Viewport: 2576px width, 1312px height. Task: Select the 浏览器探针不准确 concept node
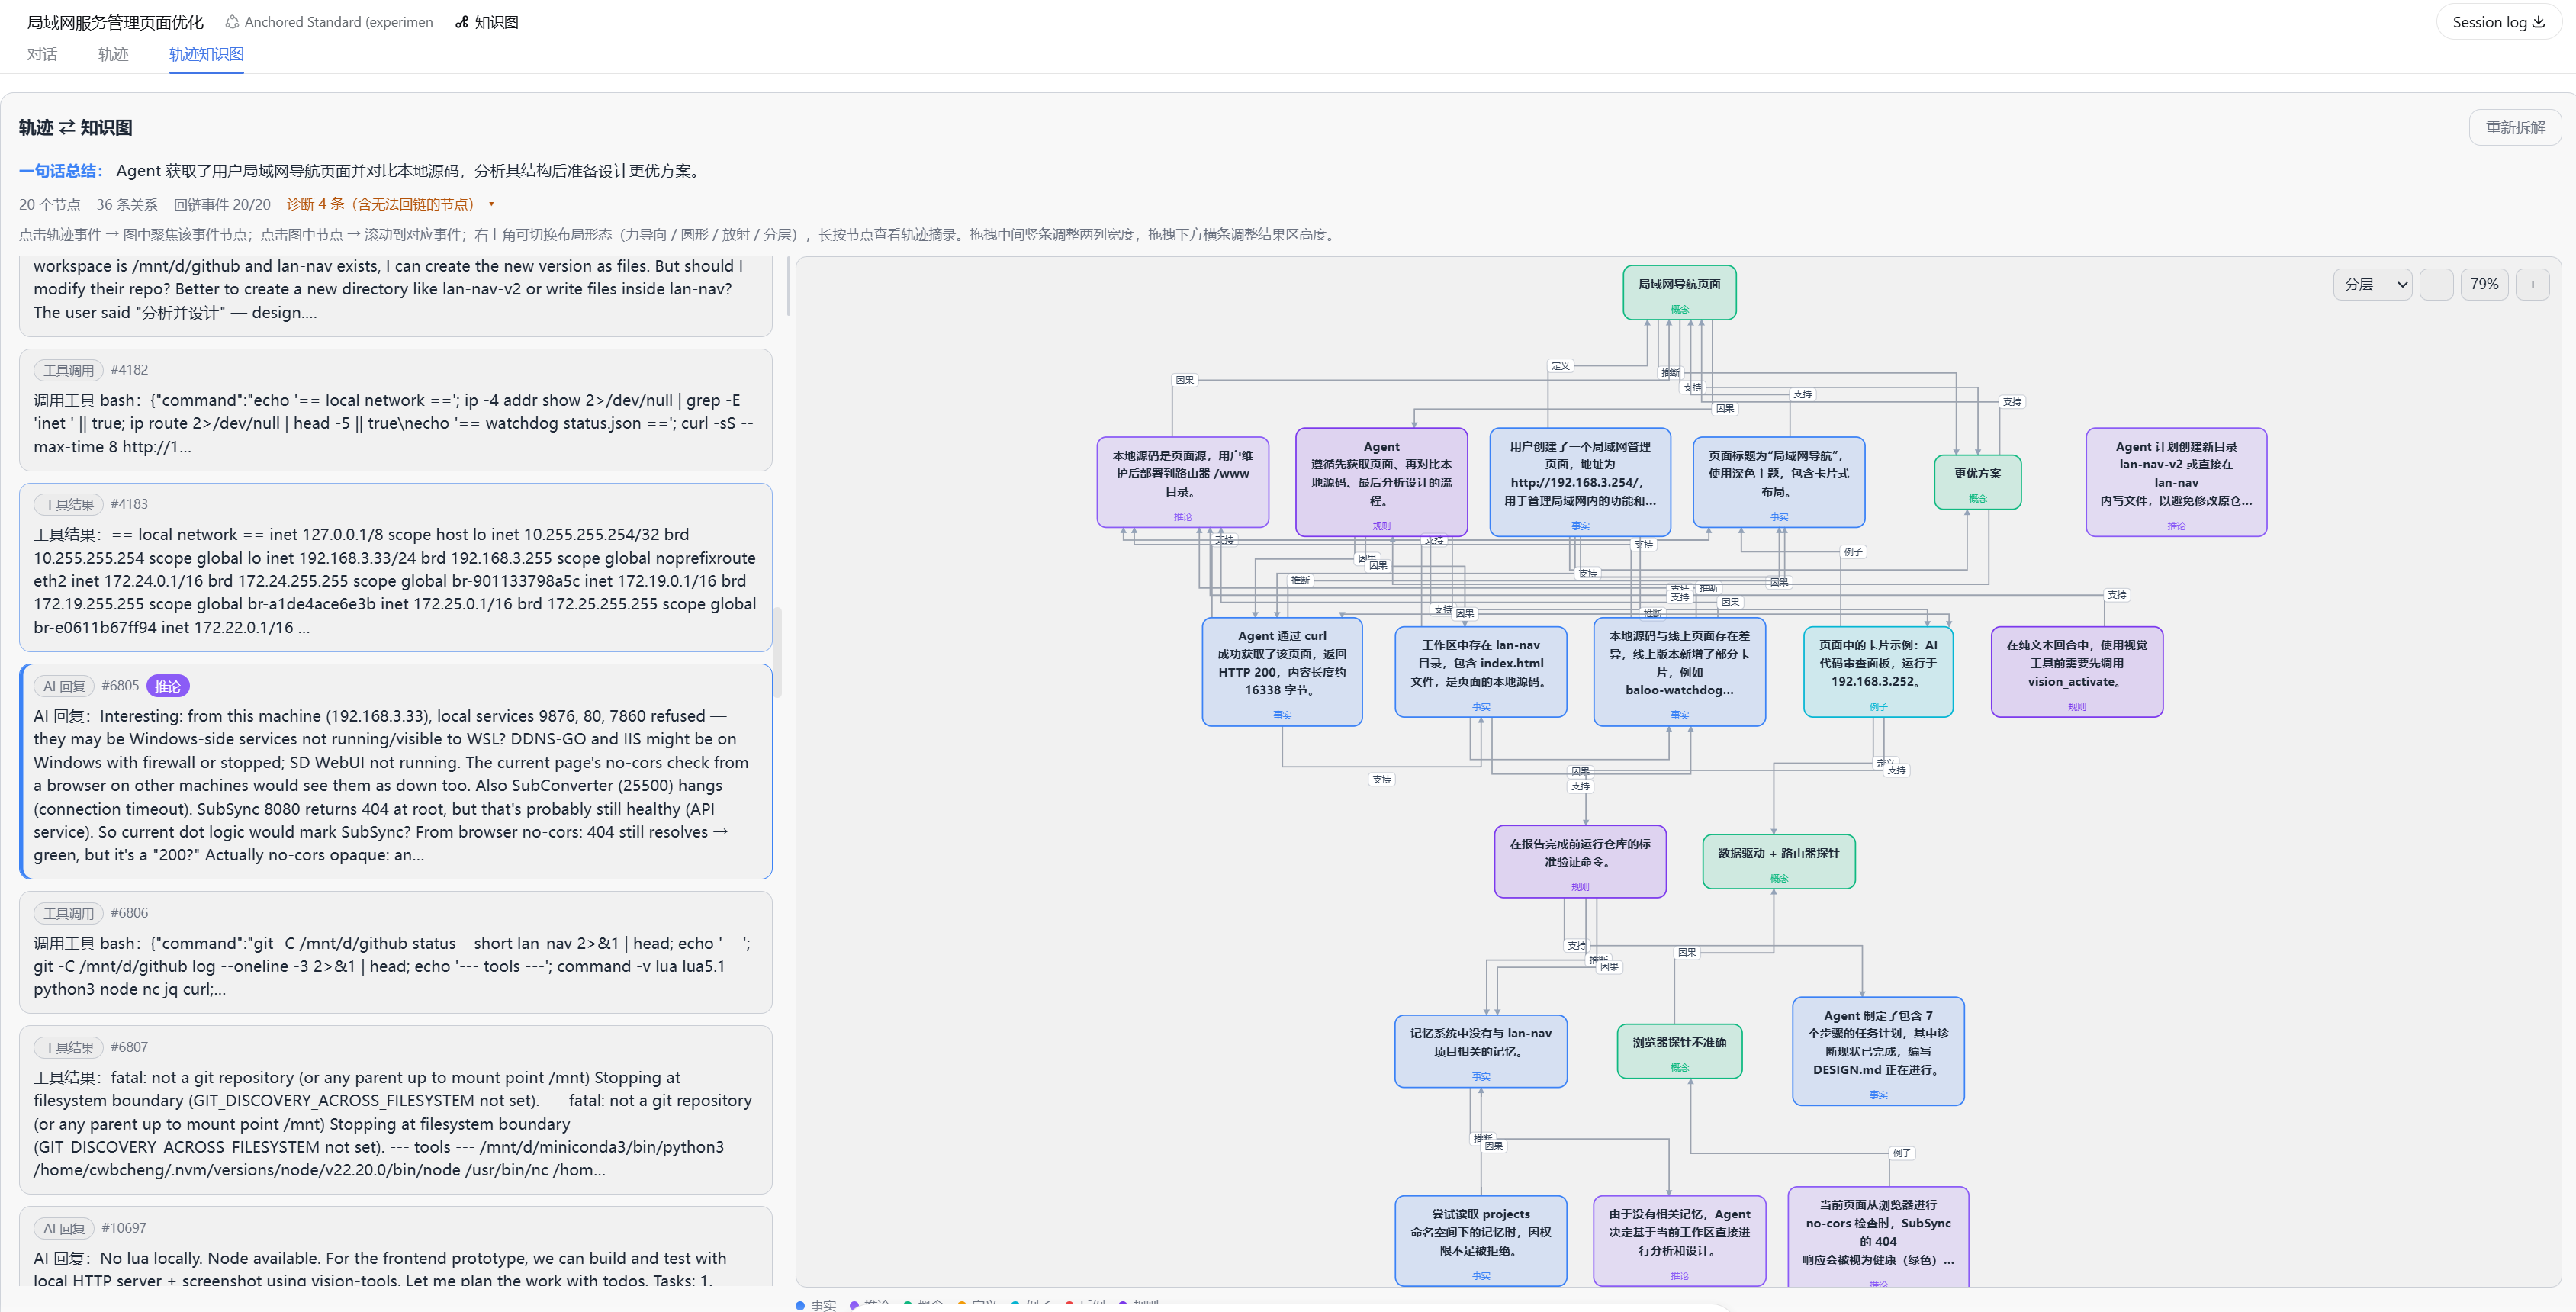pos(1679,1051)
